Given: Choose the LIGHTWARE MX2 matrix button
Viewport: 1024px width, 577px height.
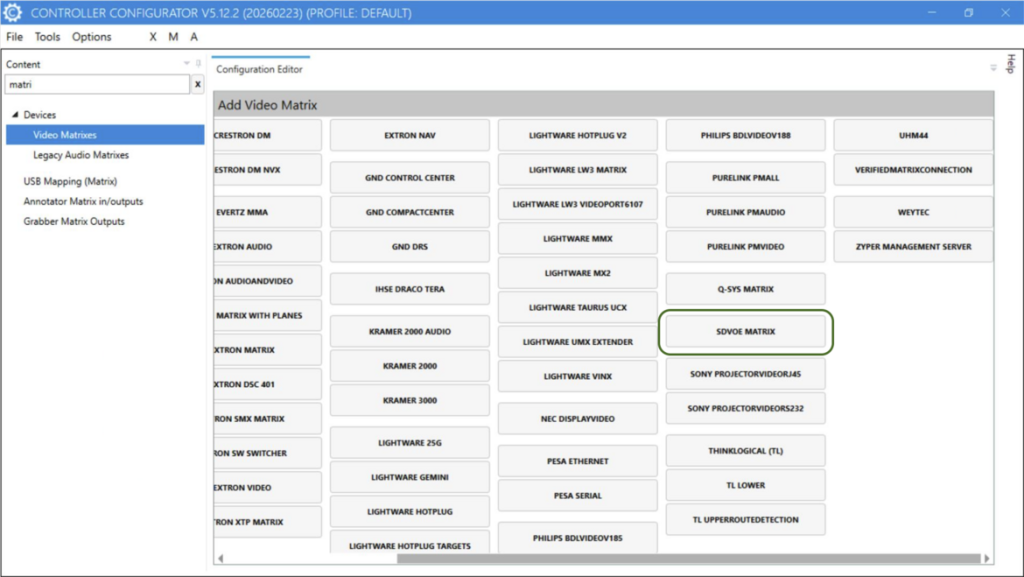Looking at the screenshot, I should coord(577,273).
